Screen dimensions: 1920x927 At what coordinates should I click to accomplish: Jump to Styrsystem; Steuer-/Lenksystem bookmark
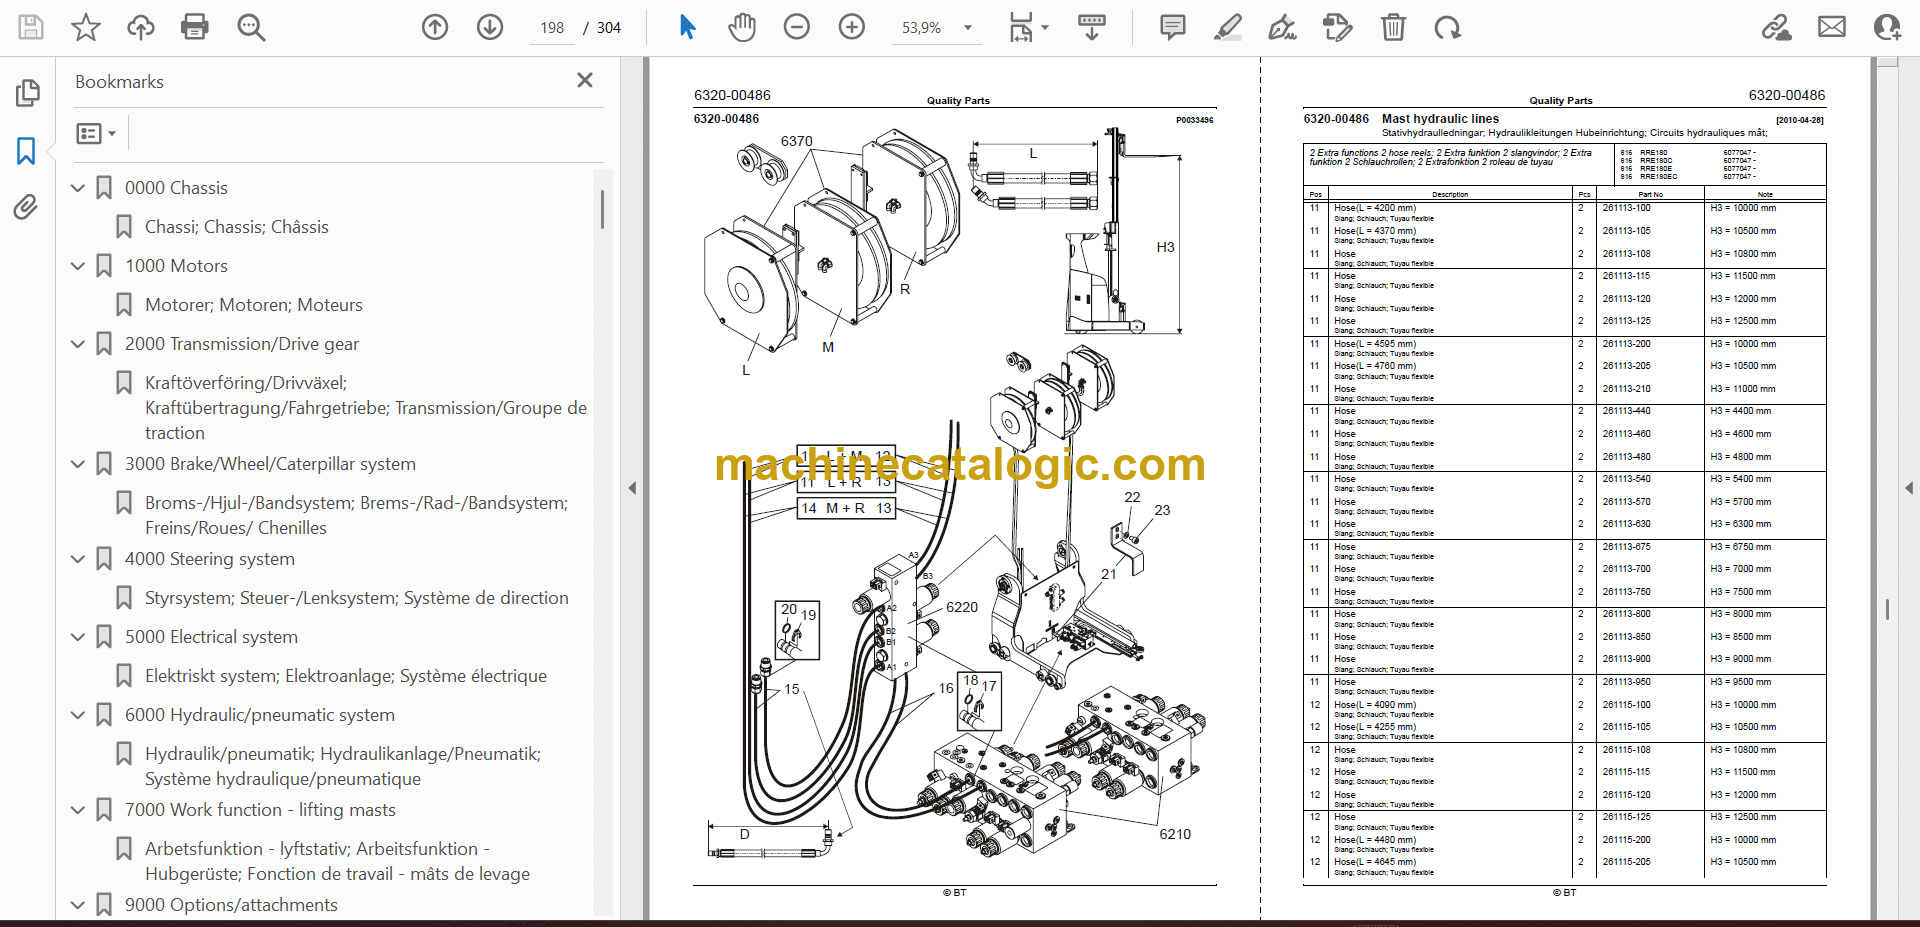(x=357, y=598)
